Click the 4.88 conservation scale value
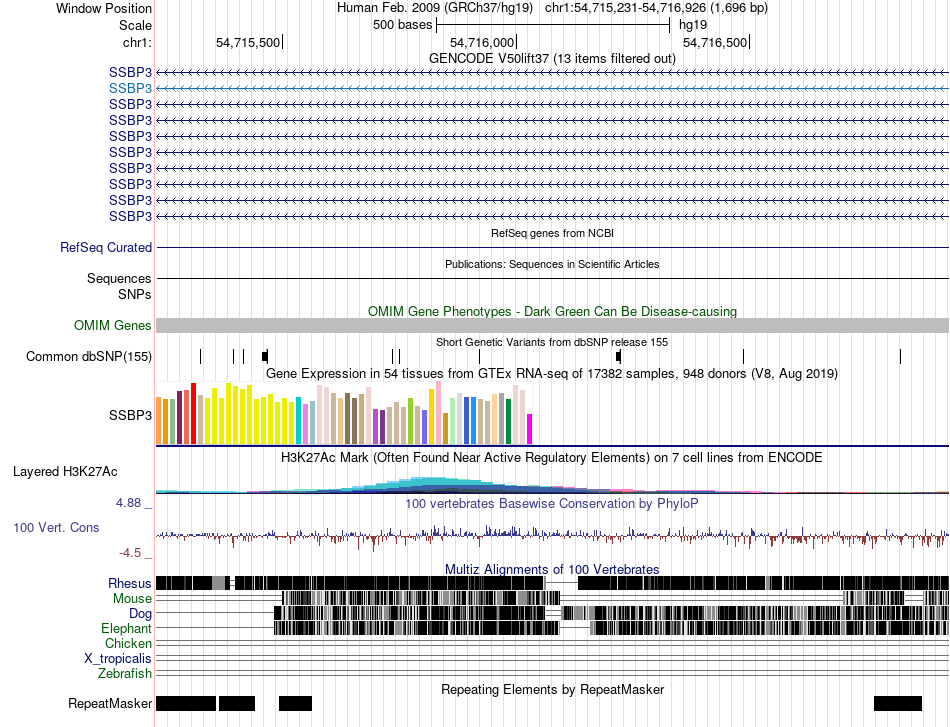 (128, 503)
